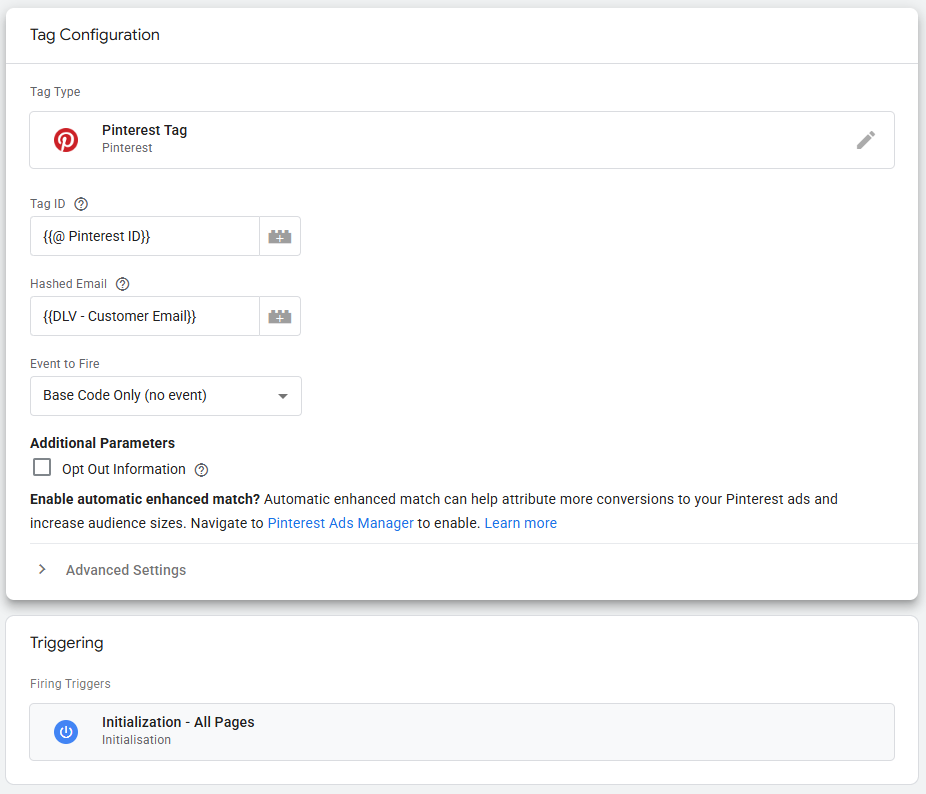This screenshot has width=926, height=794.
Task: Click the Opt Out Information label text
Action: pos(124,469)
